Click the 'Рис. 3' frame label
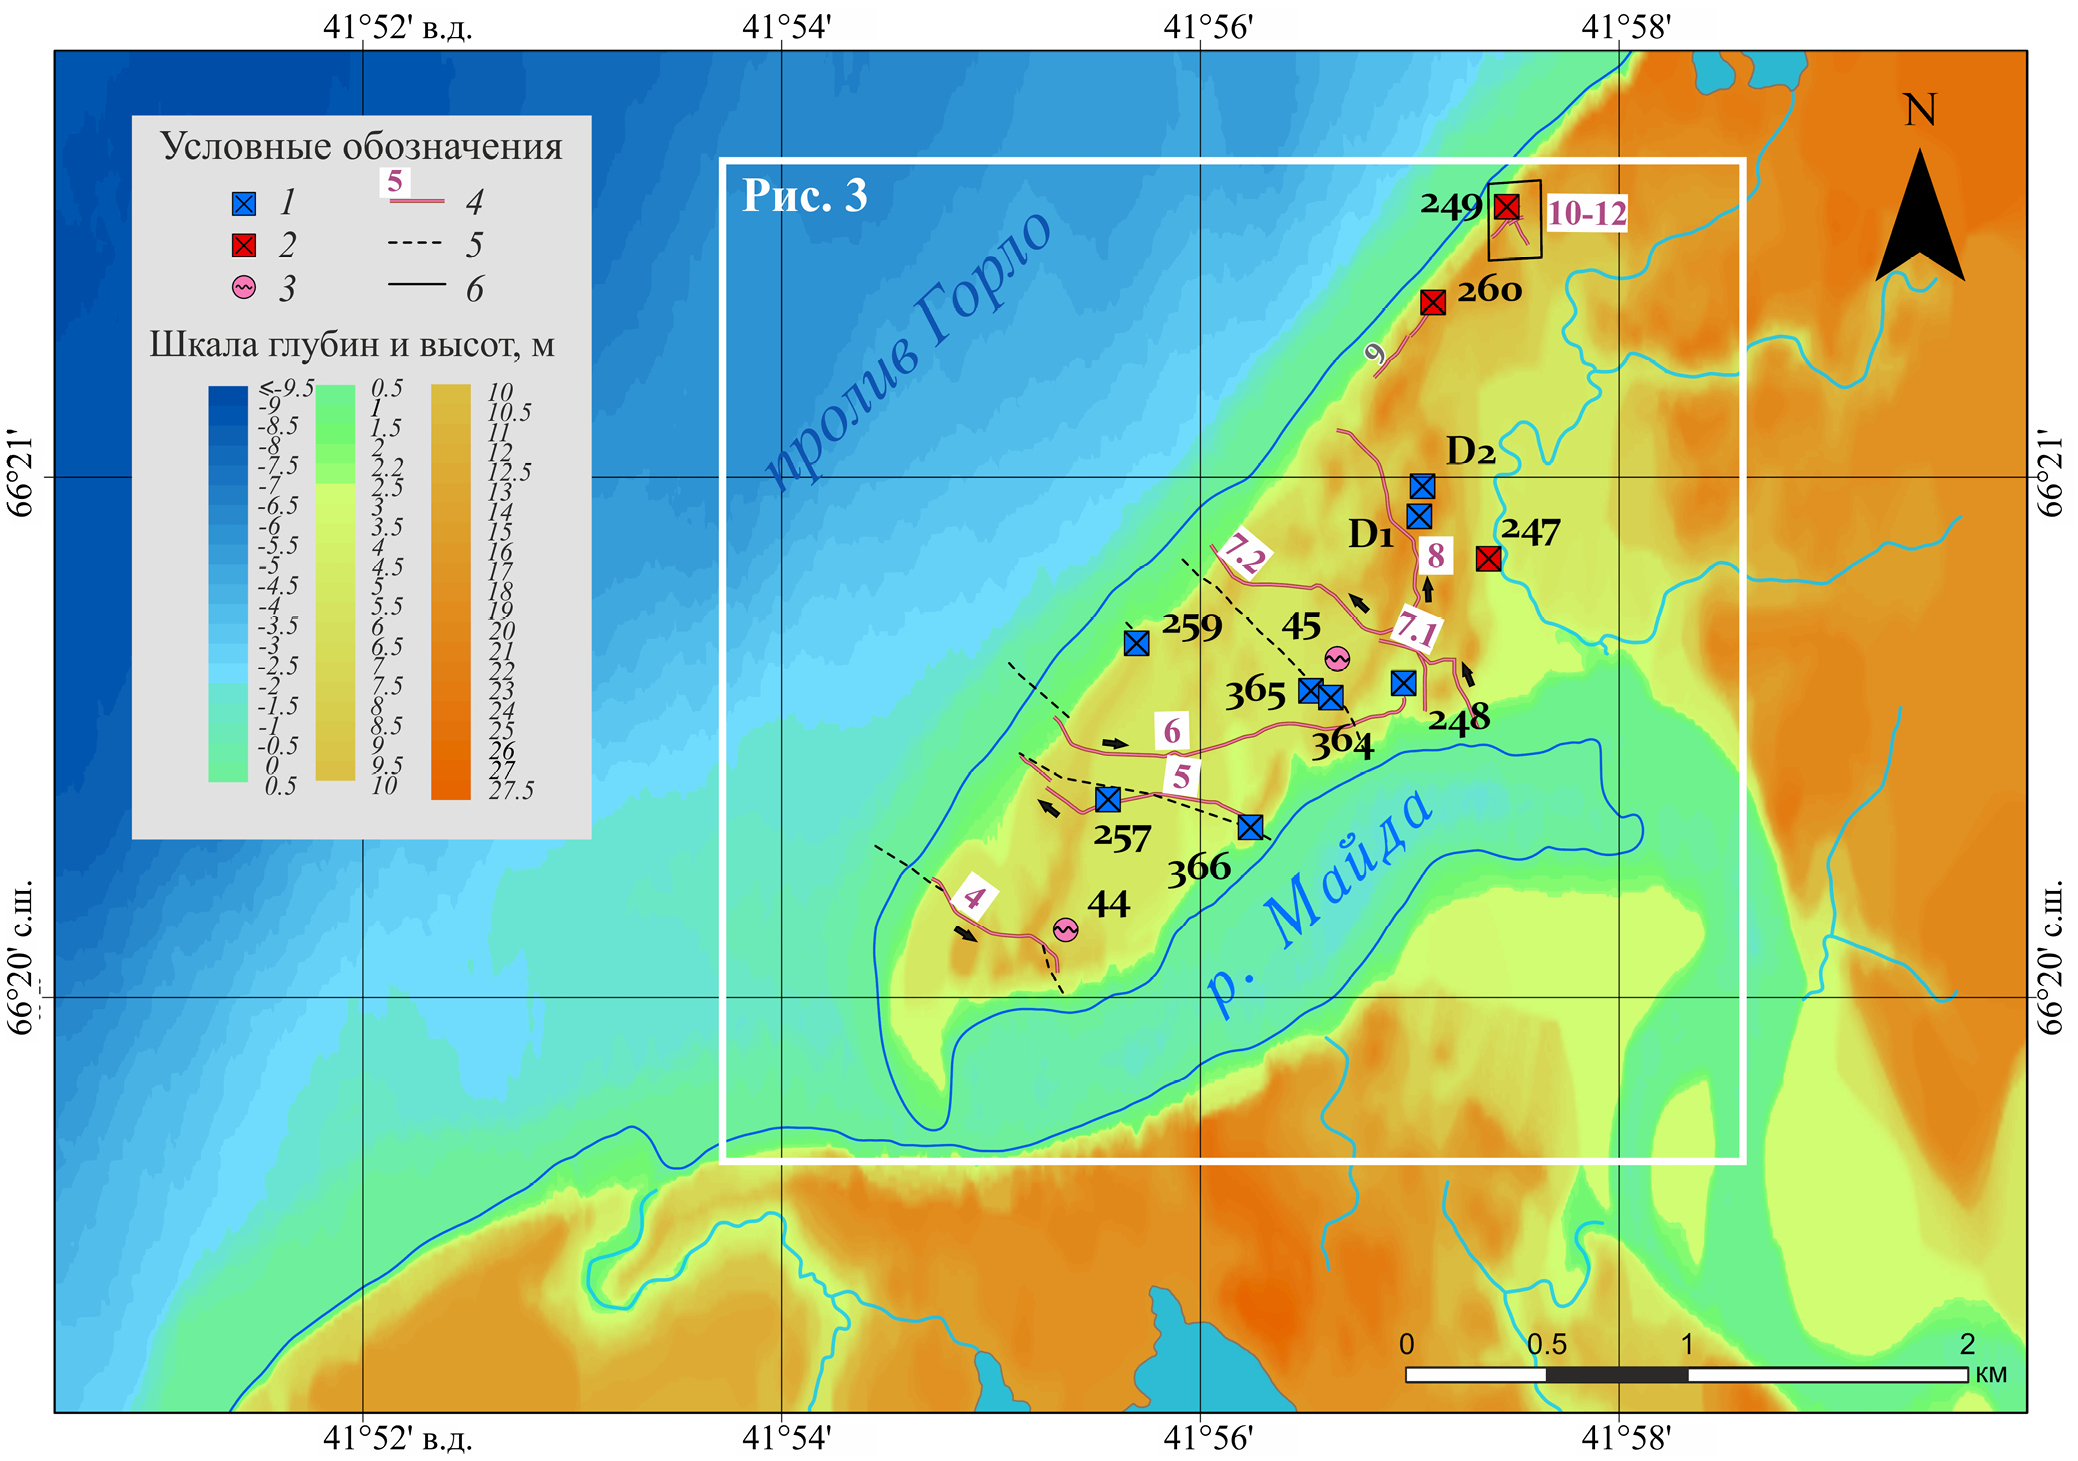This screenshot has height=1461, width=2078. tap(804, 196)
